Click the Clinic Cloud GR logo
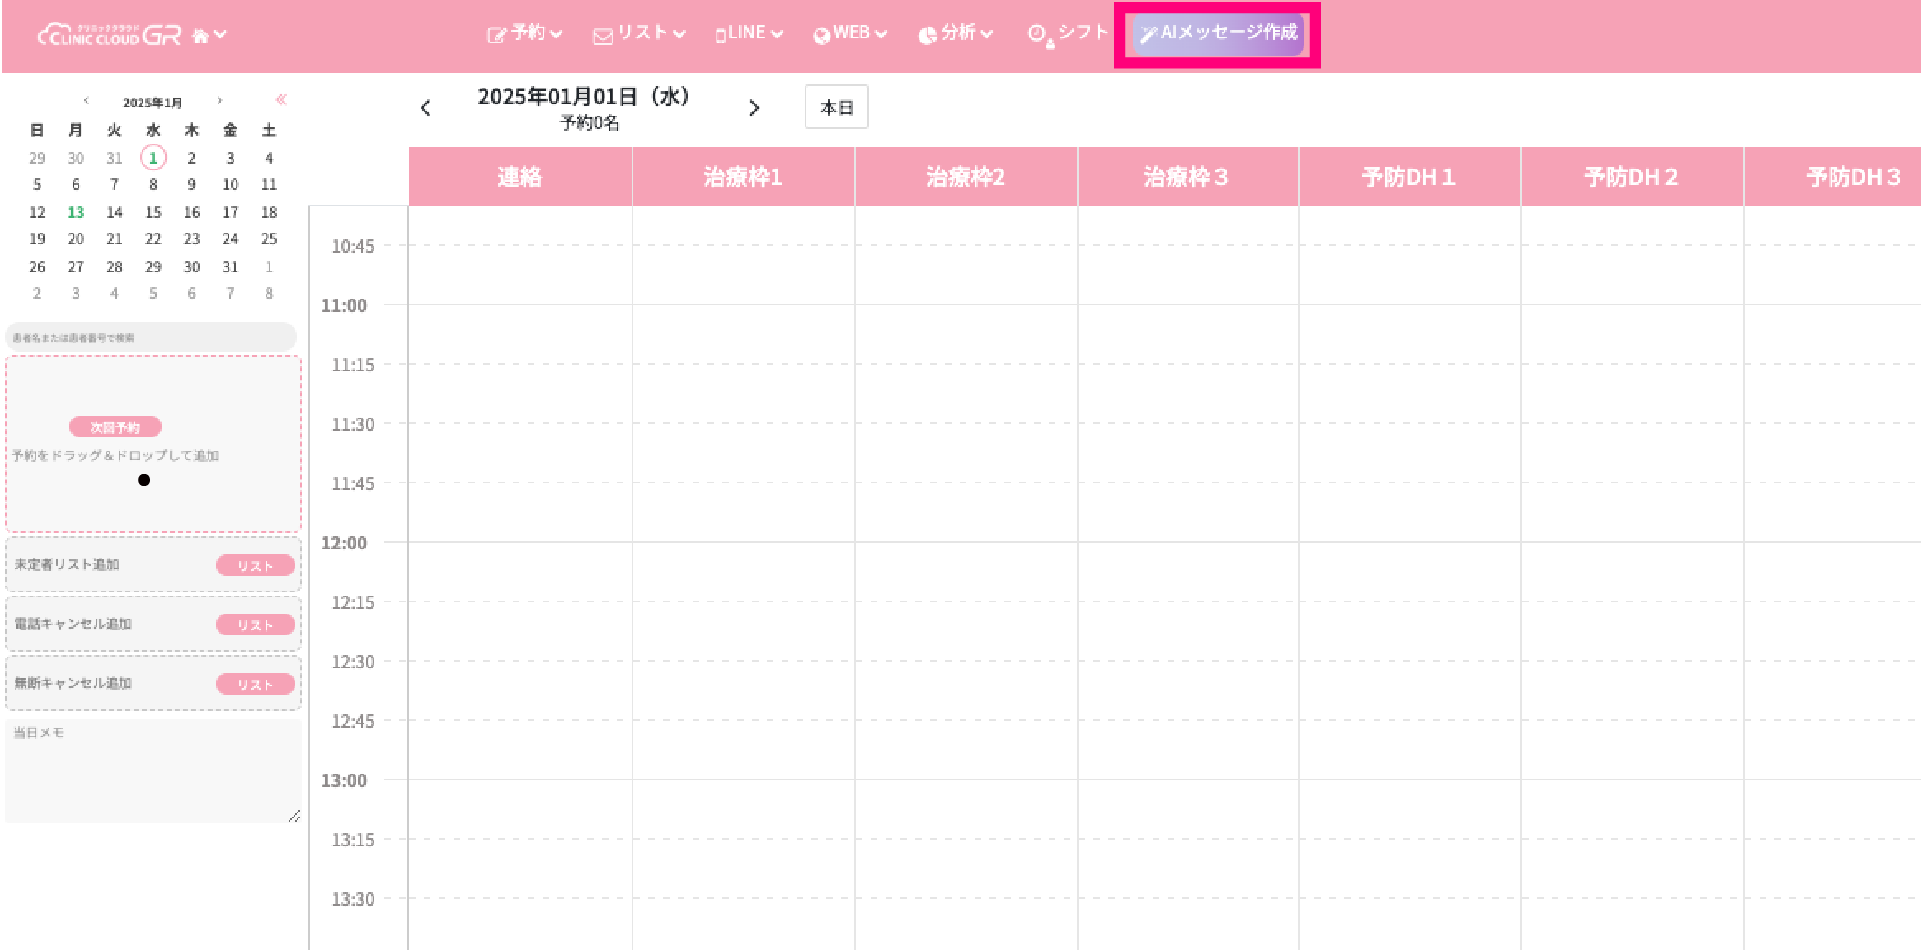Viewport: 1921px width, 950px height. (109, 35)
